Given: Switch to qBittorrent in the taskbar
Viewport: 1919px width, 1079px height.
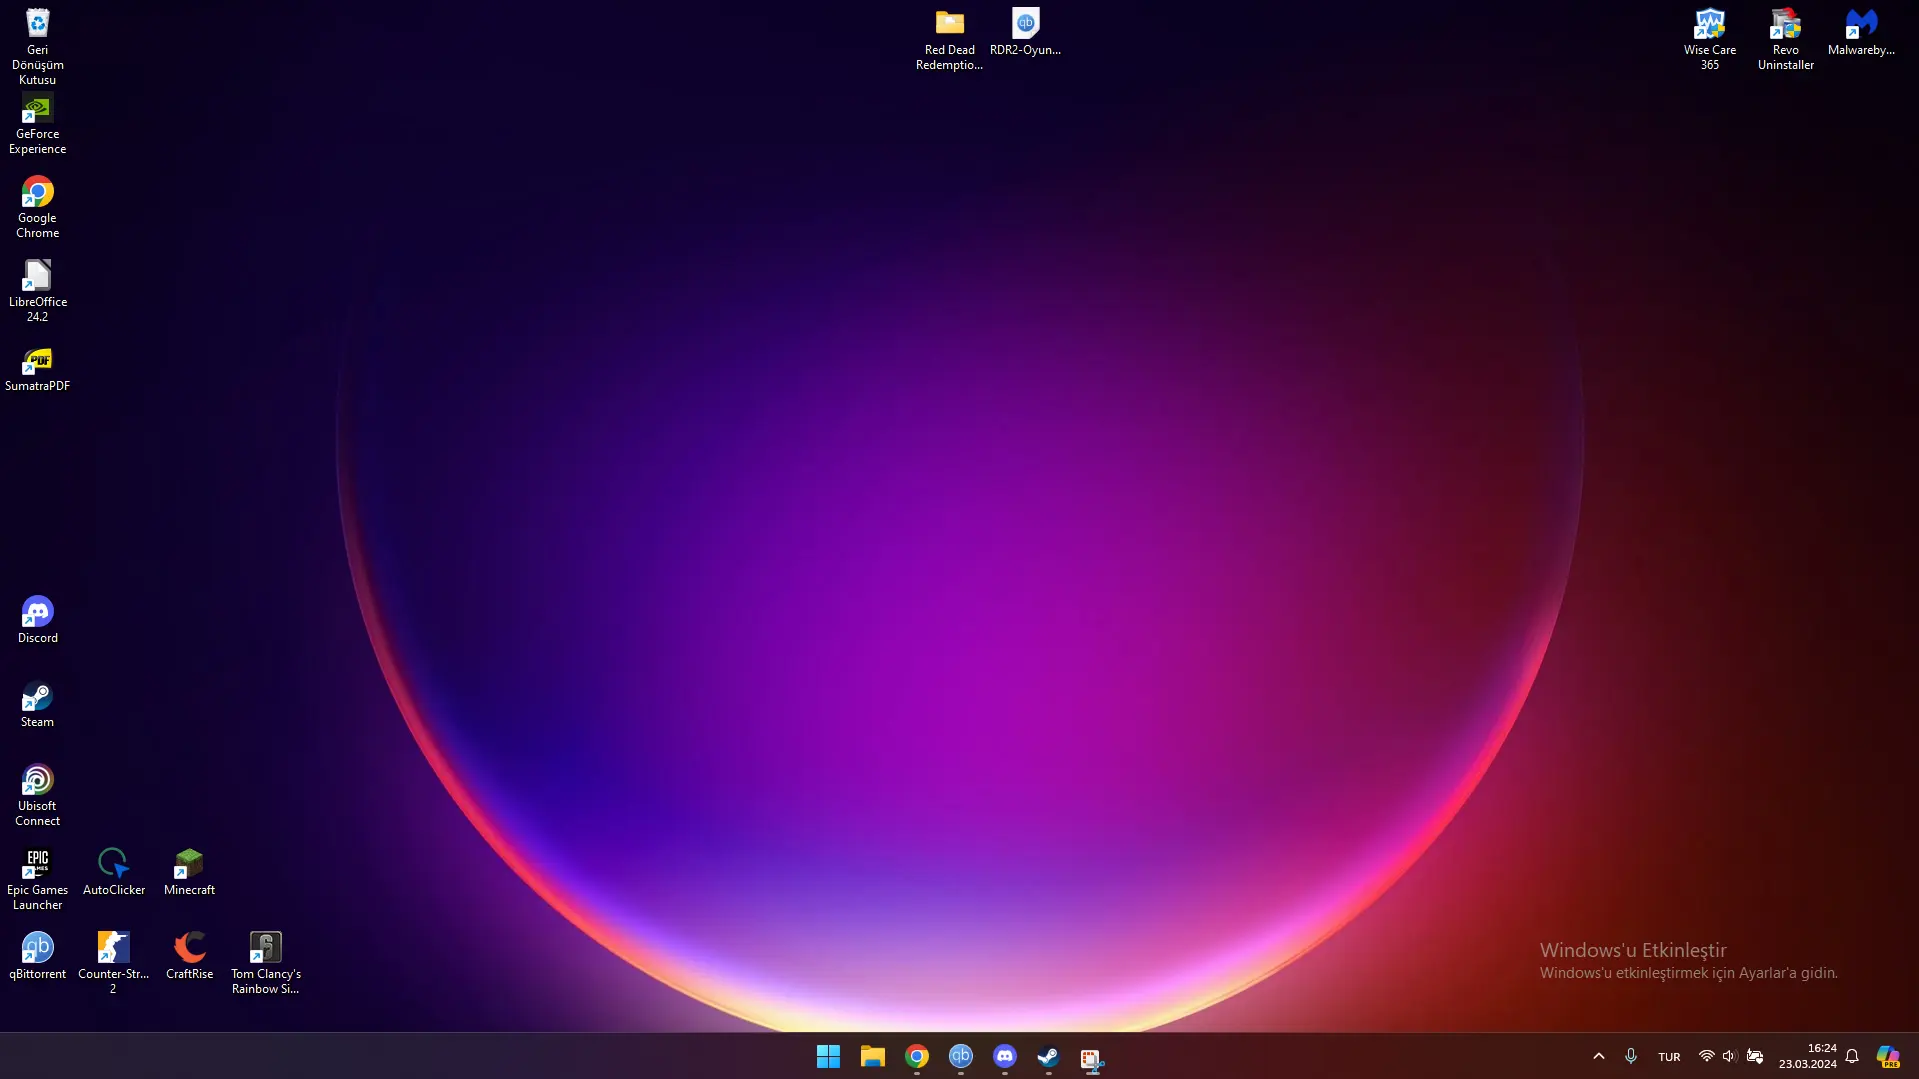Looking at the screenshot, I should [960, 1056].
